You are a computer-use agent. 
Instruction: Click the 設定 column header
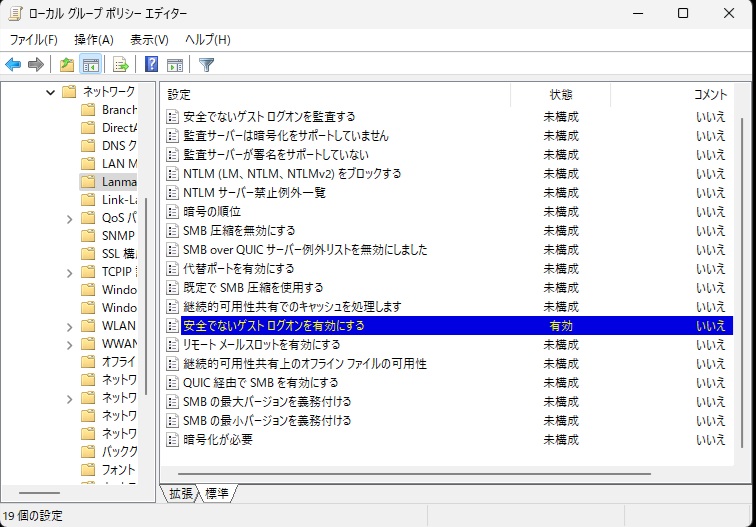335,94
